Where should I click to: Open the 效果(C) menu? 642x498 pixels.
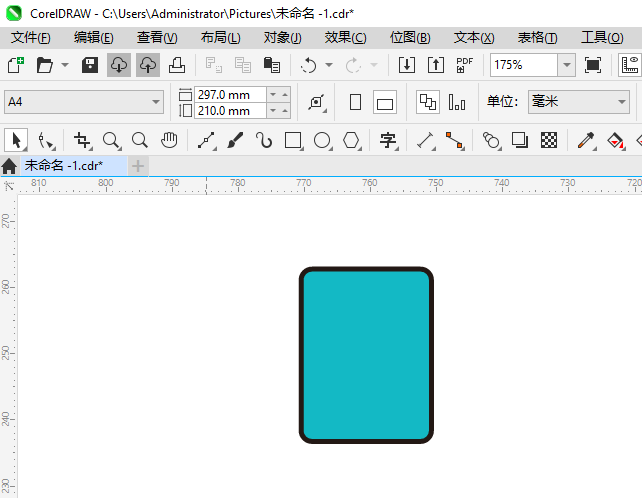(x=345, y=37)
